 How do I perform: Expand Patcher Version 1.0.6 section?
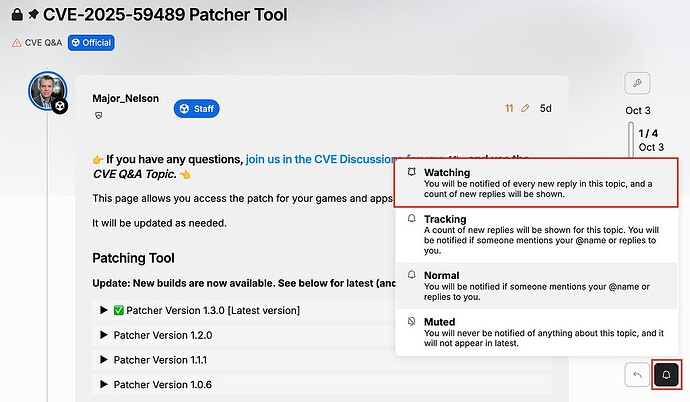pyautogui.click(x=161, y=384)
